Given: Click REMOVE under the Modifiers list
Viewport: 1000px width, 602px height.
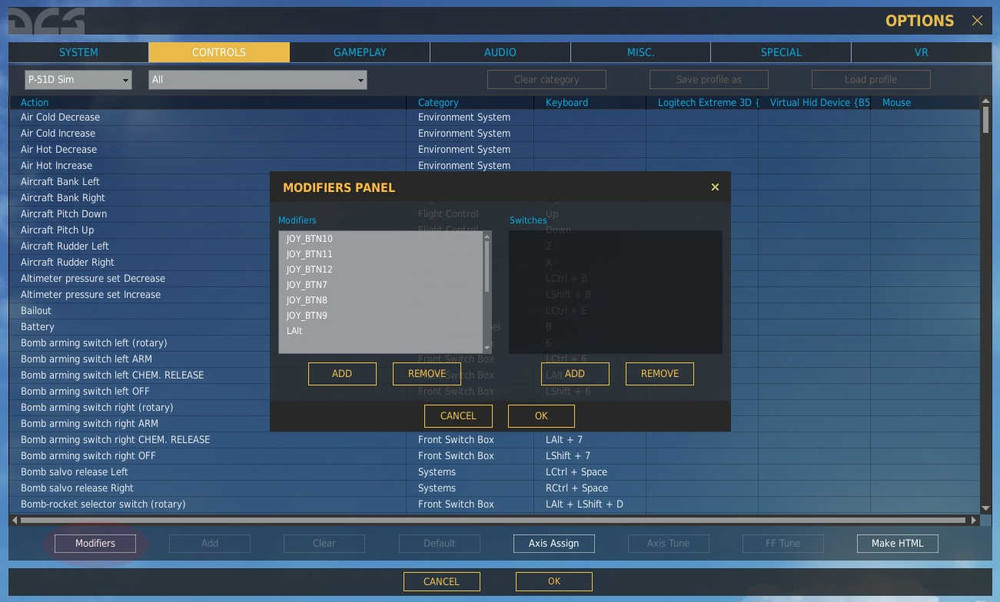Looking at the screenshot, I should click(x=427, y=374).
